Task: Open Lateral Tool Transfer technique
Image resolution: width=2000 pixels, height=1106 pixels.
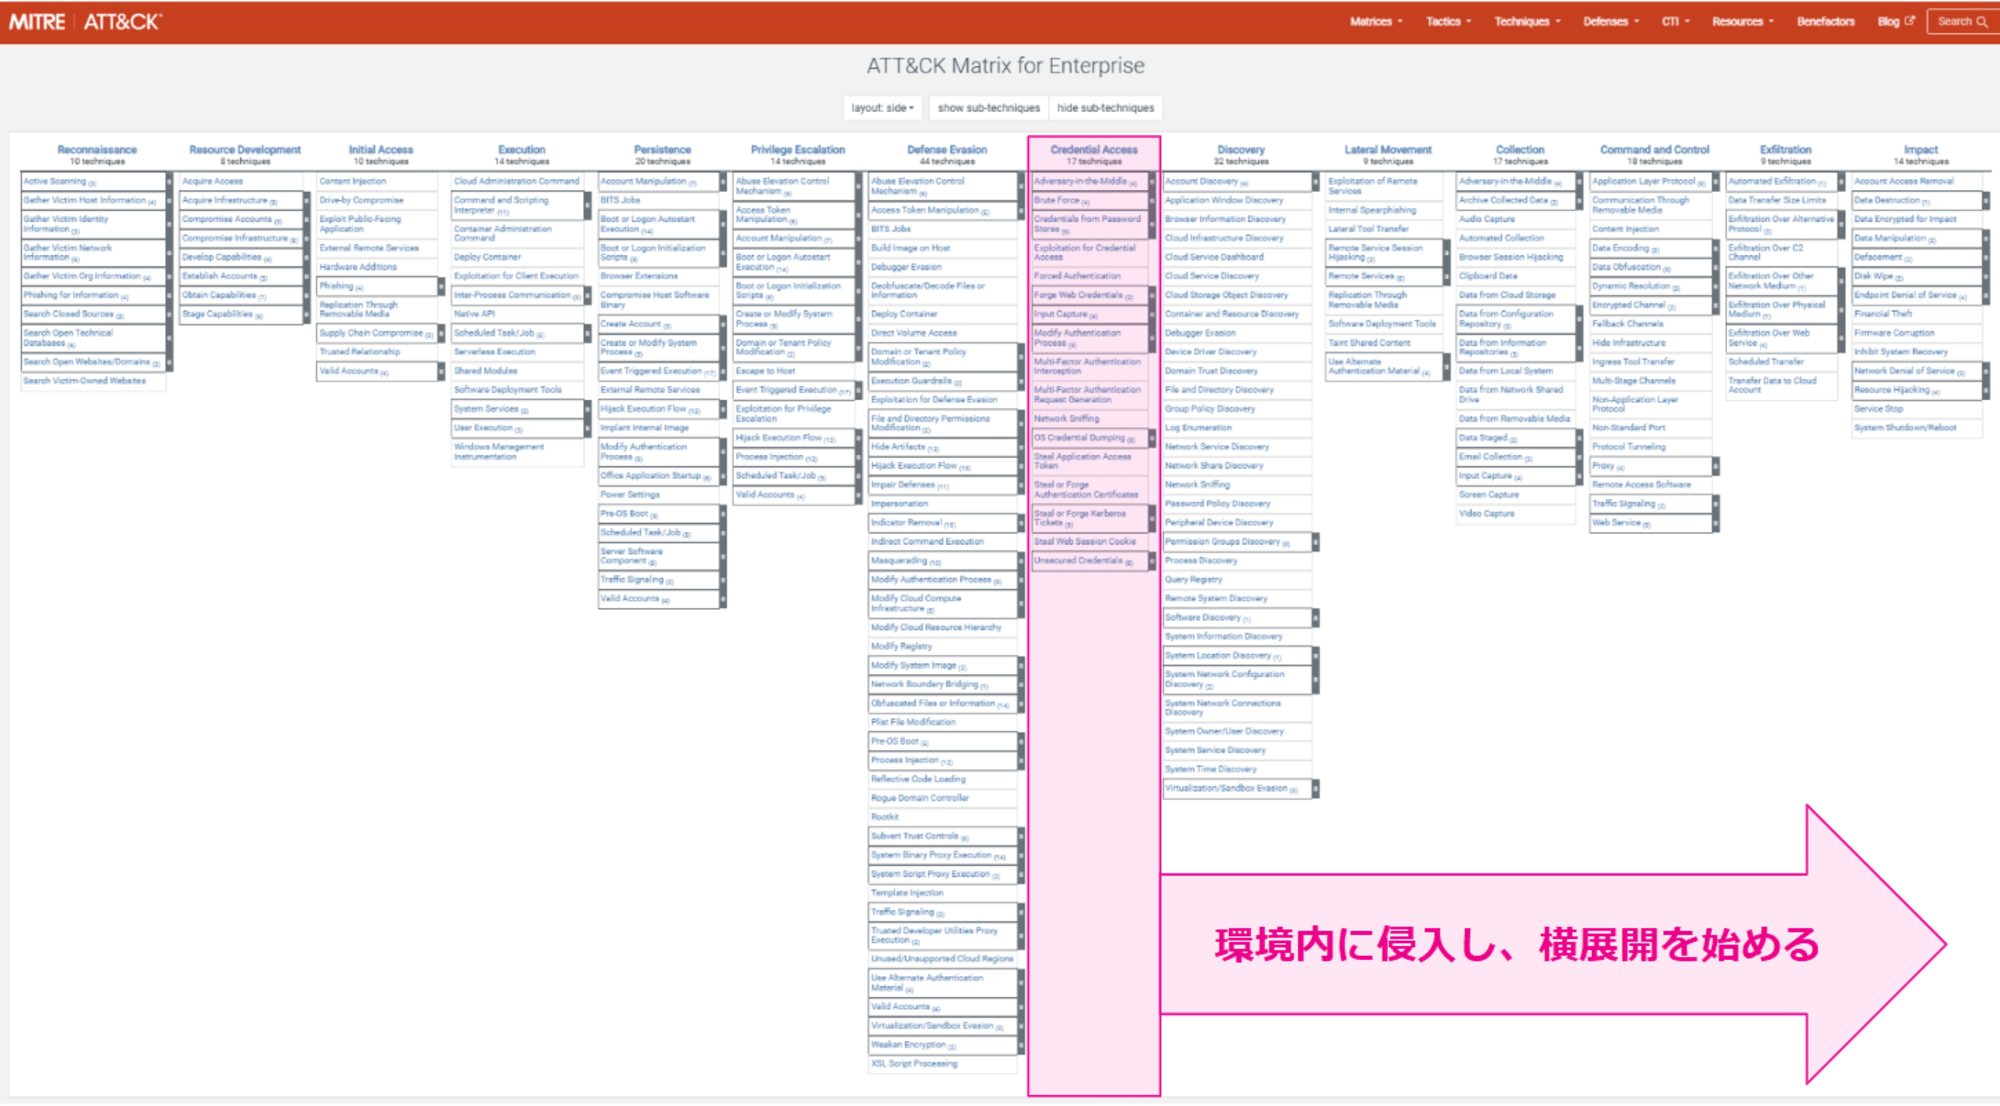Action: 1369,229
